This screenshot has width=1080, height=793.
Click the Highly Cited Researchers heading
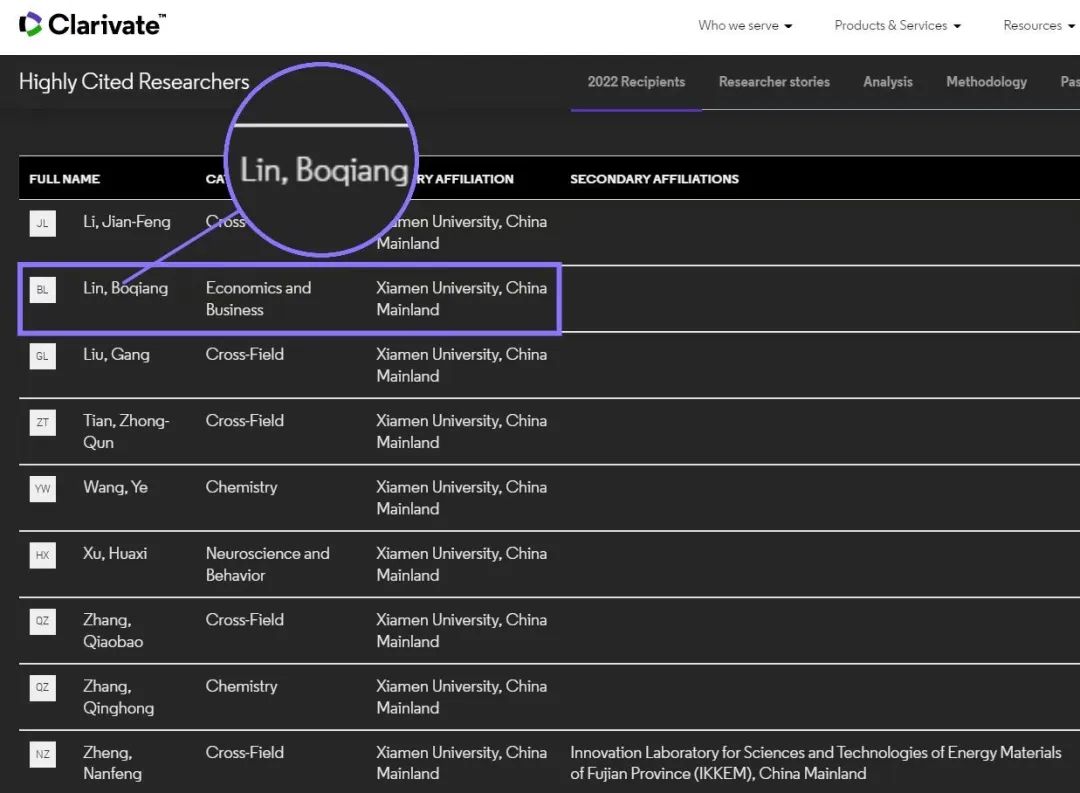pyautogui.click(x=134, y=82)
